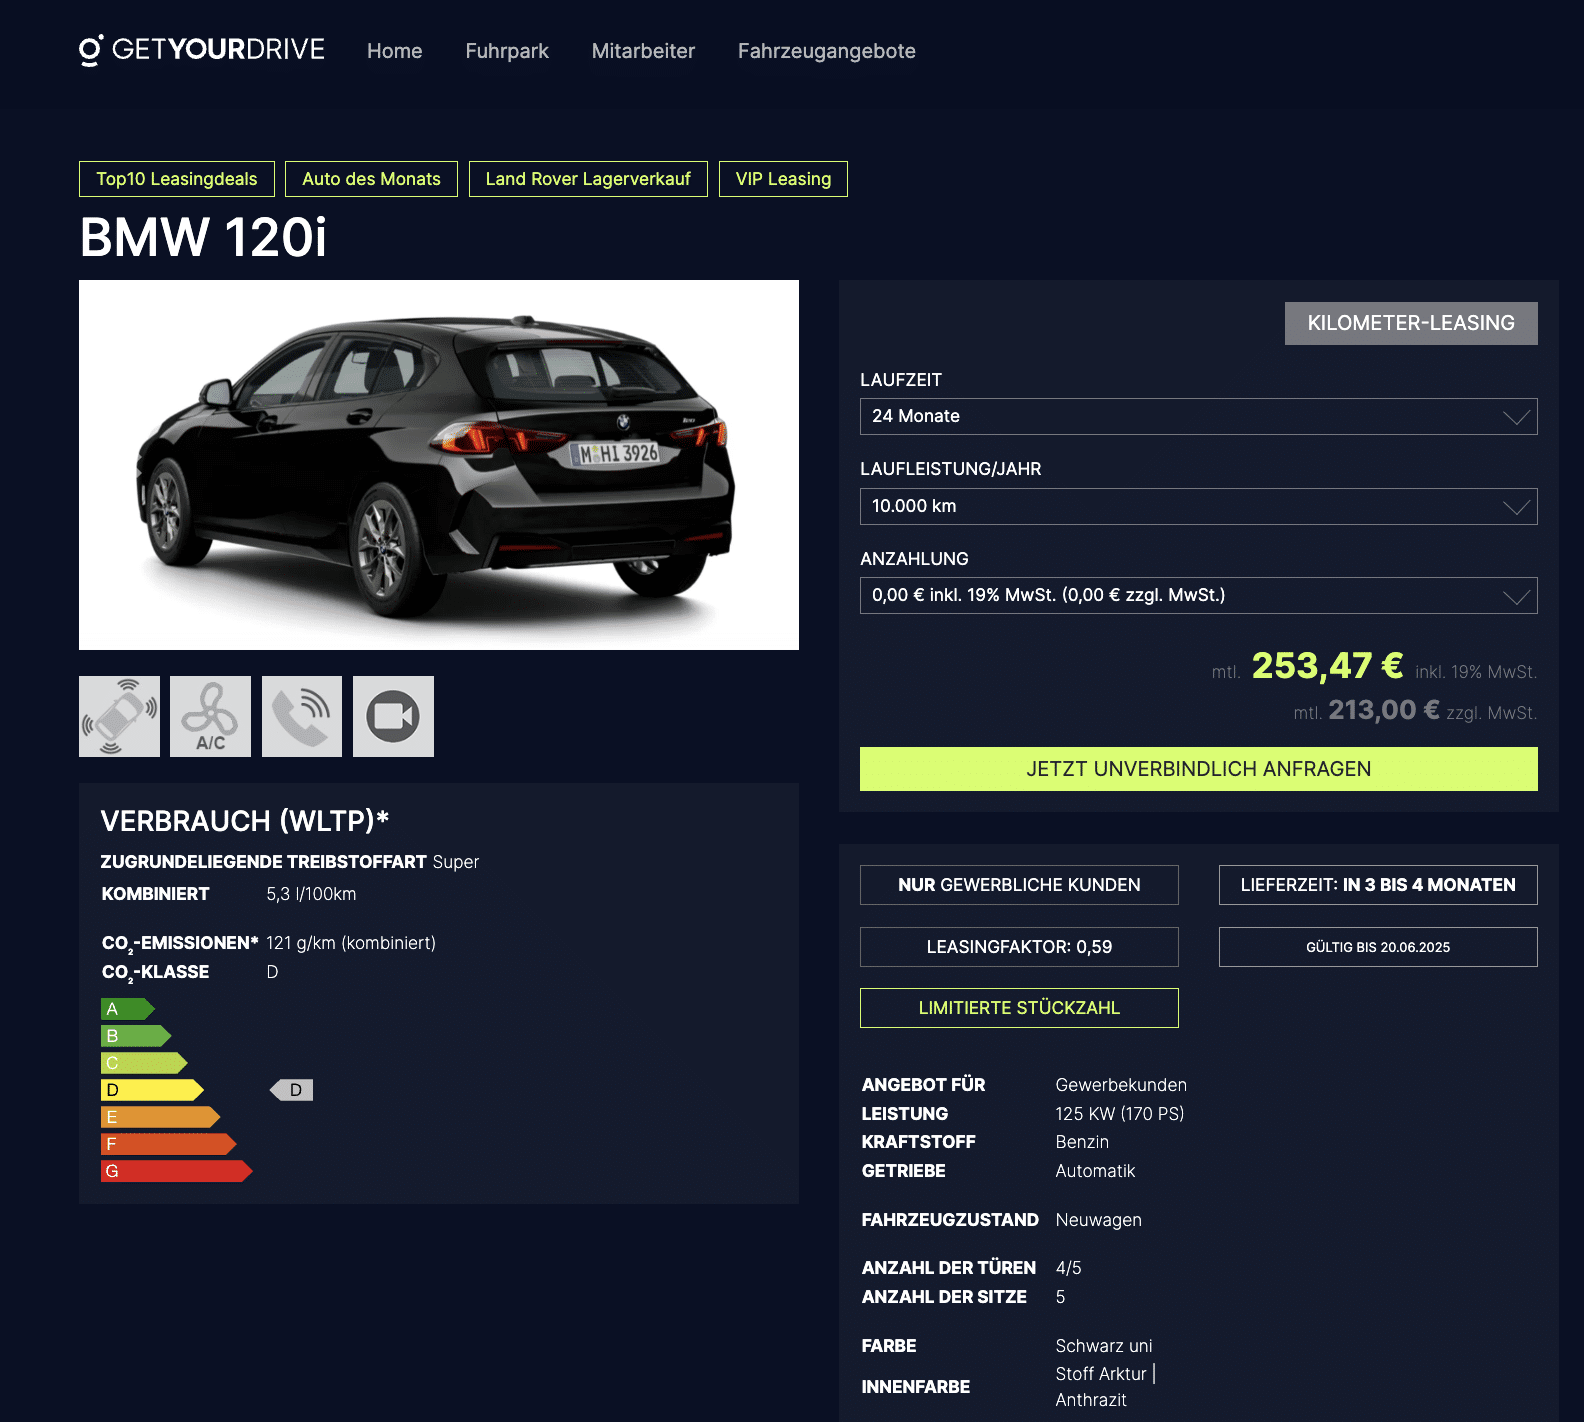Select the phone connectivity feature icon
Screen dimensions: 1584x1422
pos(302,716)
